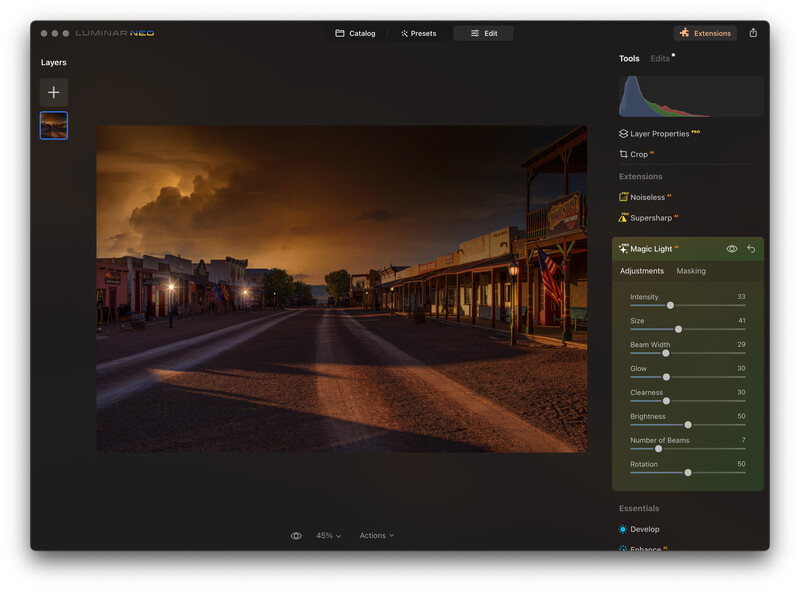Viewport: 800px width, 591px height.
Task: Select the street photo layer thumbnail
Action: click(54, 125)
